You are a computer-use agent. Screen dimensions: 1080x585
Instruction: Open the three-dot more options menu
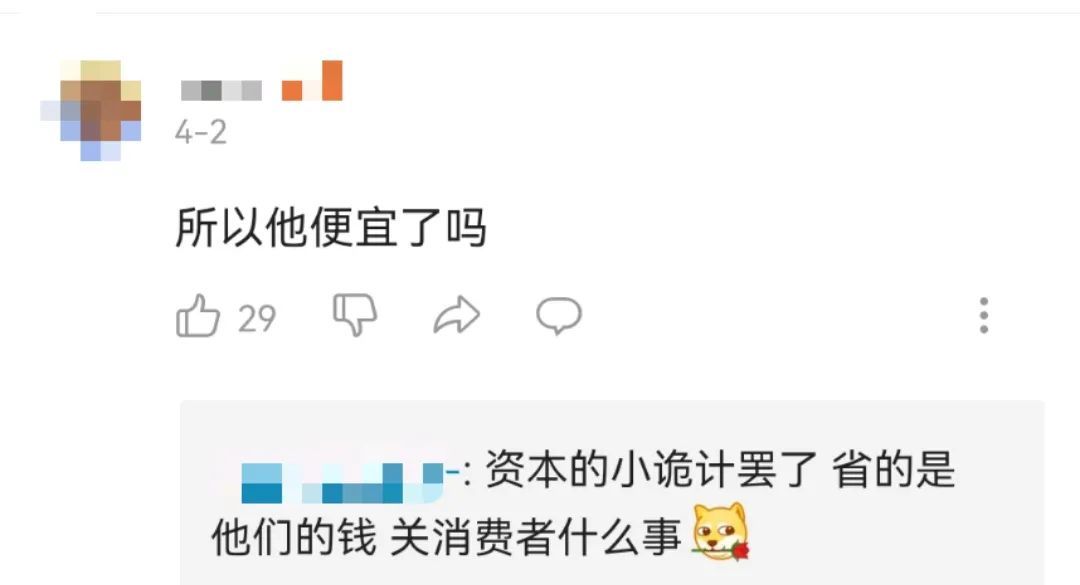984,316
